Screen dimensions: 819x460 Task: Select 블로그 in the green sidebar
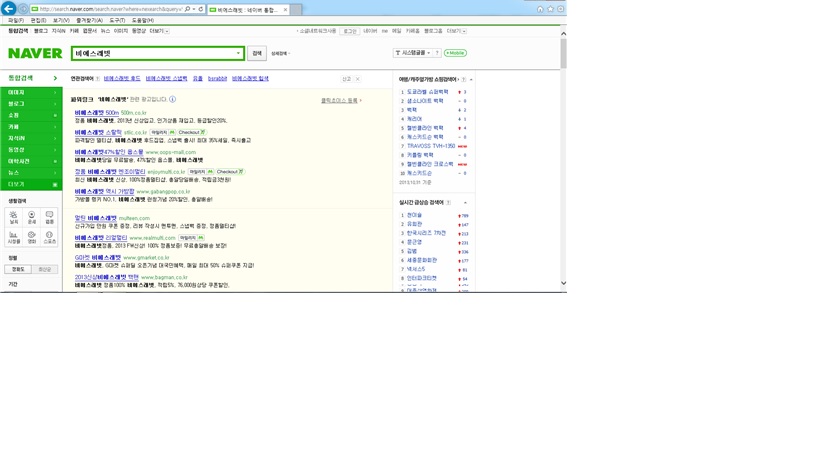(31, 104)
